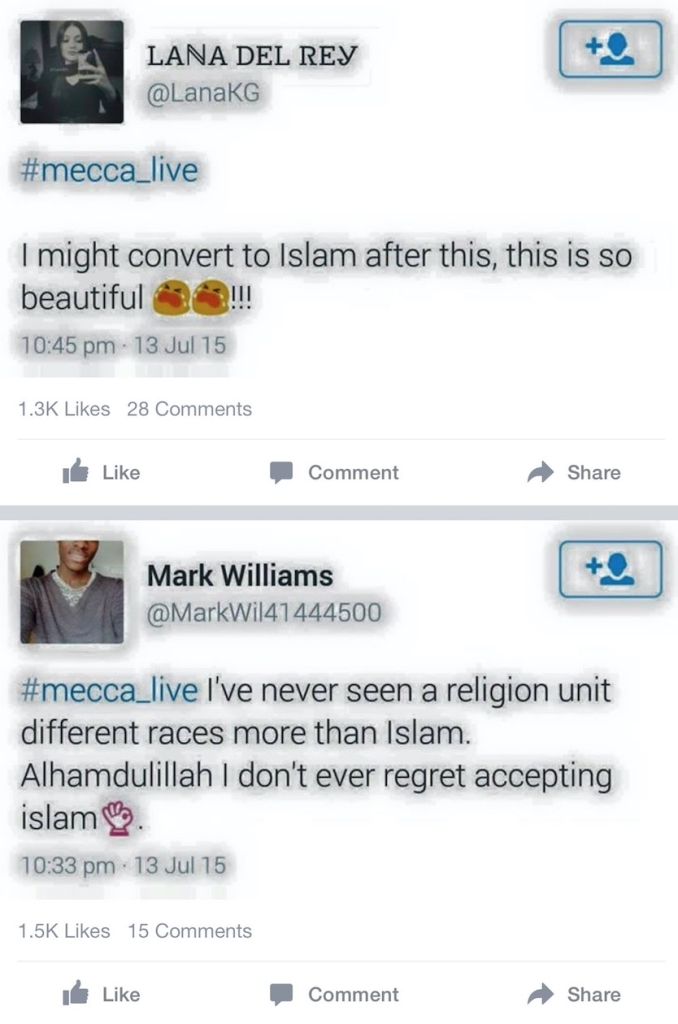View the 28 Comments thread
The width and height of the screenshot is (678, 1024).
coord(189,409)
